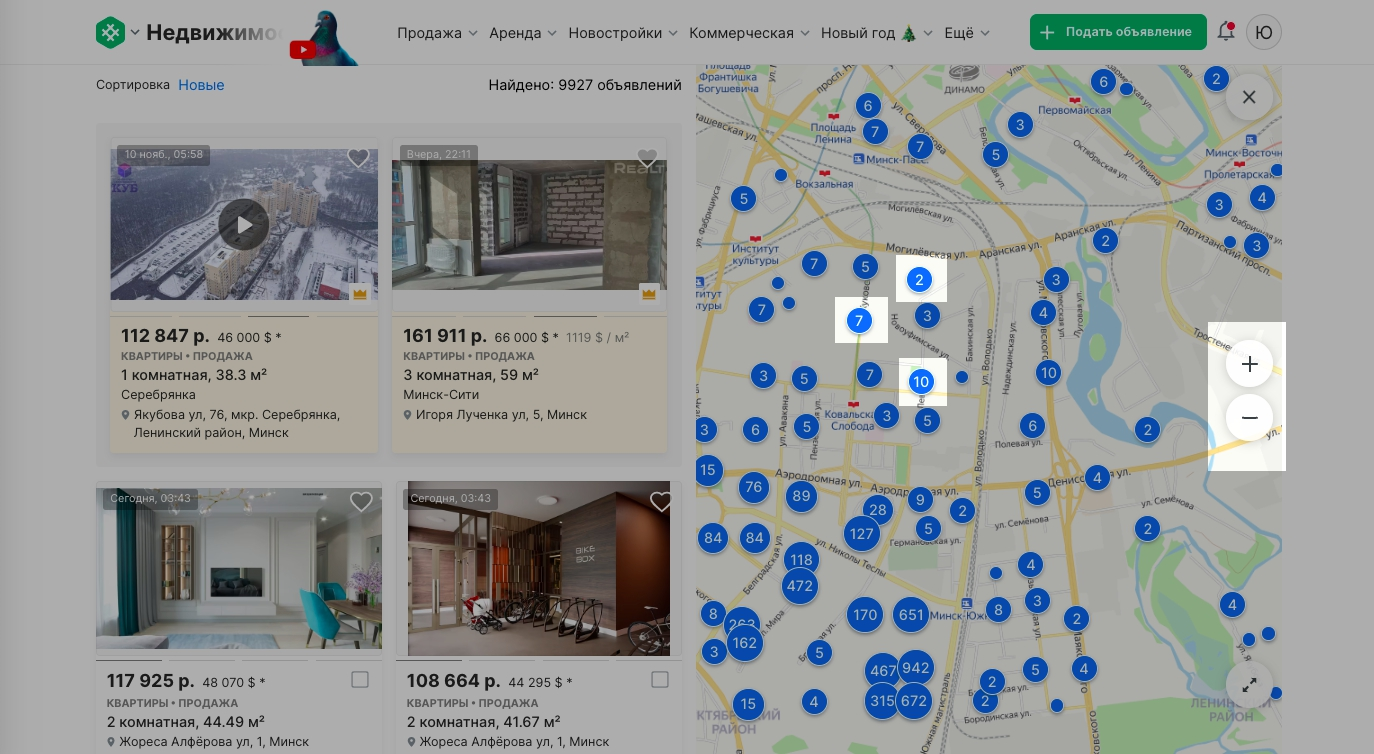Open the 170 cluster marker

tap(865, 615)
